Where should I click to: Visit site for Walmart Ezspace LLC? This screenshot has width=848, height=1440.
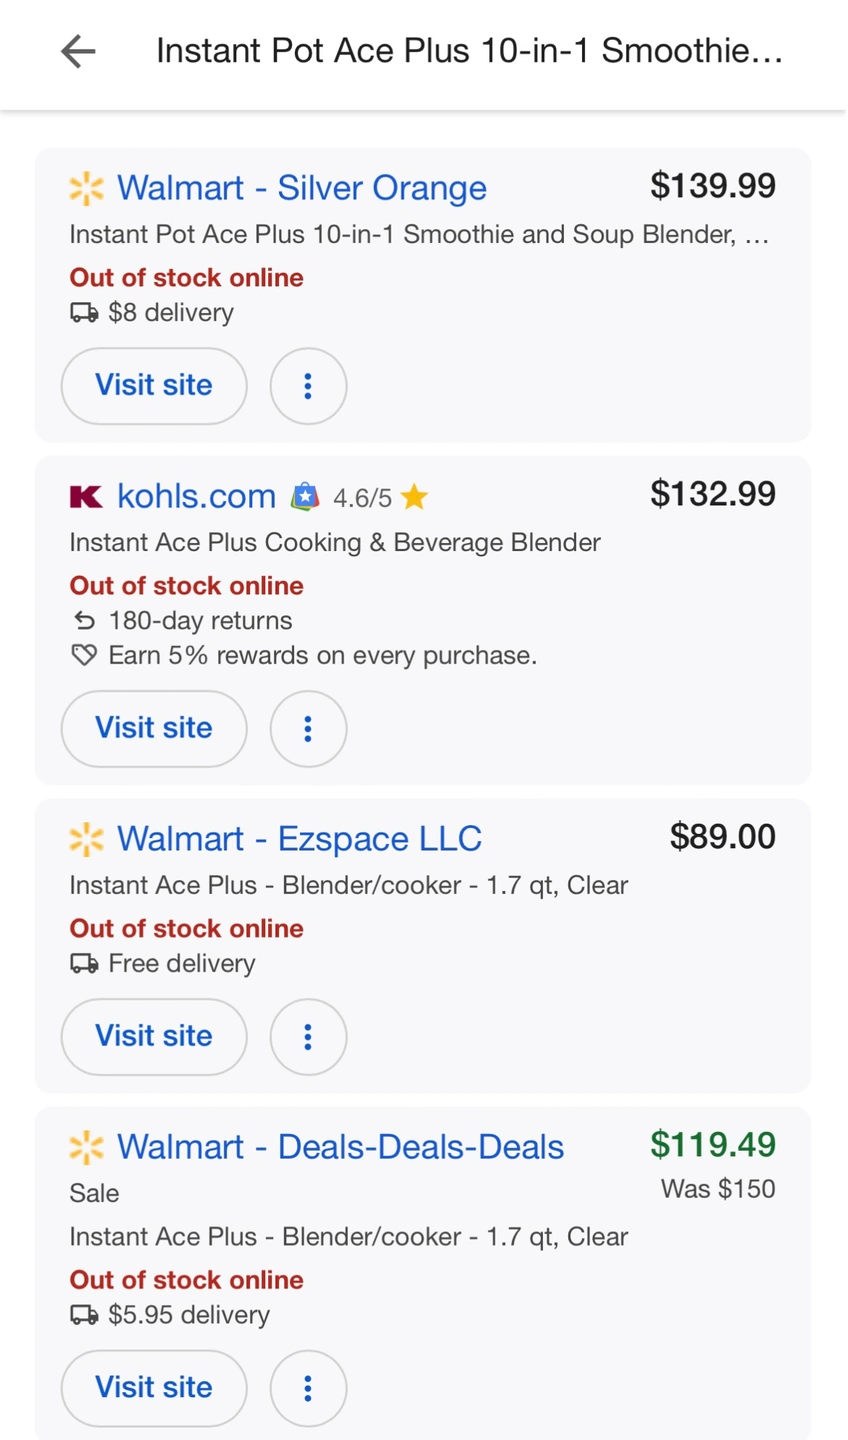tap(154, 1037)
